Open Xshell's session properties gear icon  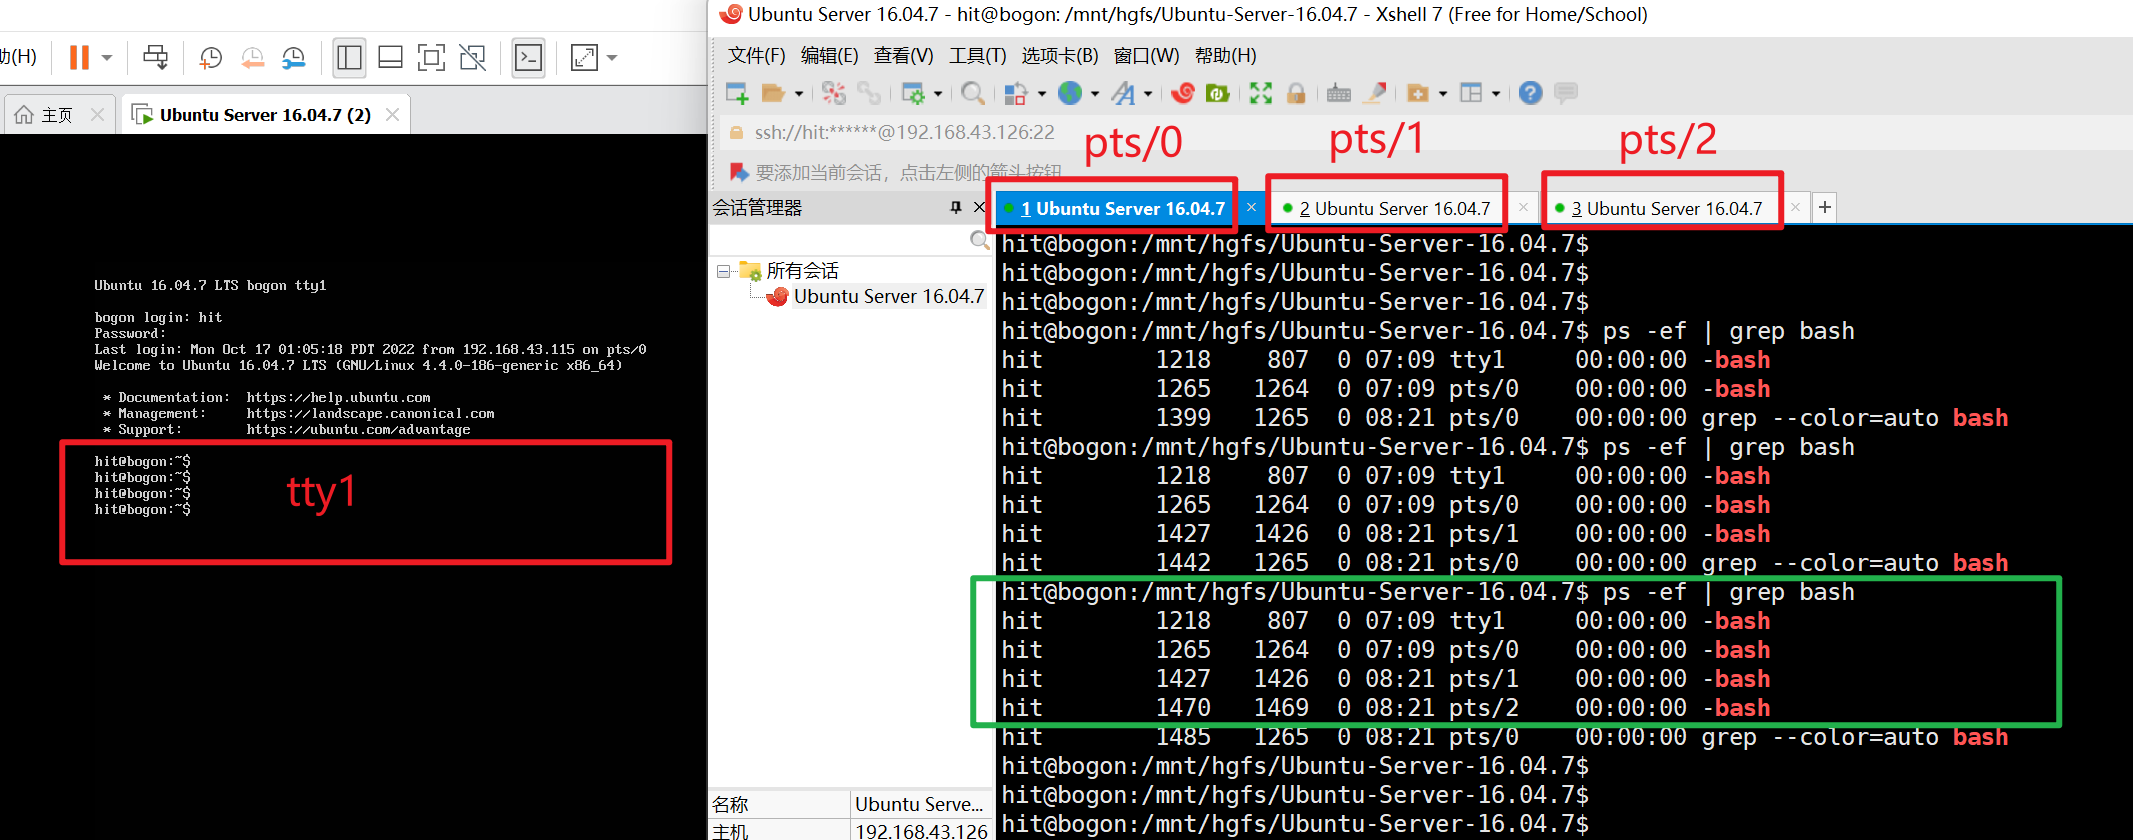(913, 93)
